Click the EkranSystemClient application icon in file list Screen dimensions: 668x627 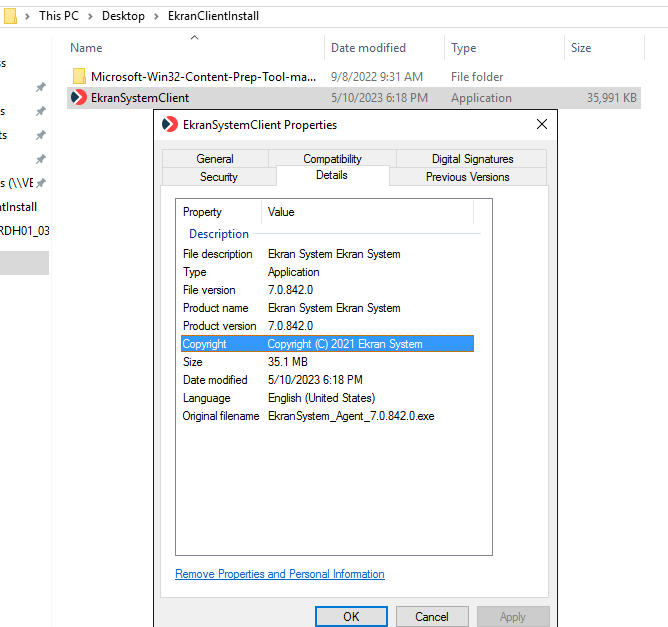(79, 98)
